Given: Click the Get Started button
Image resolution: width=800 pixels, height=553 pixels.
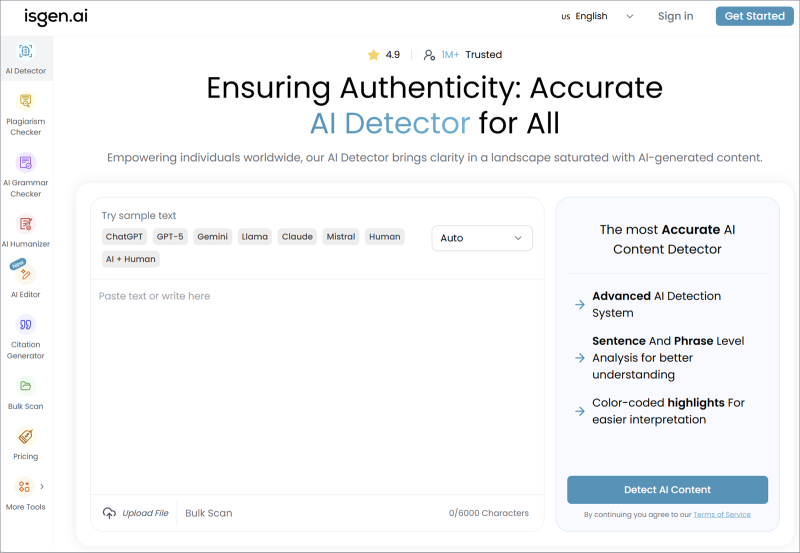Looking at the screenshot, I should [755, 16].
